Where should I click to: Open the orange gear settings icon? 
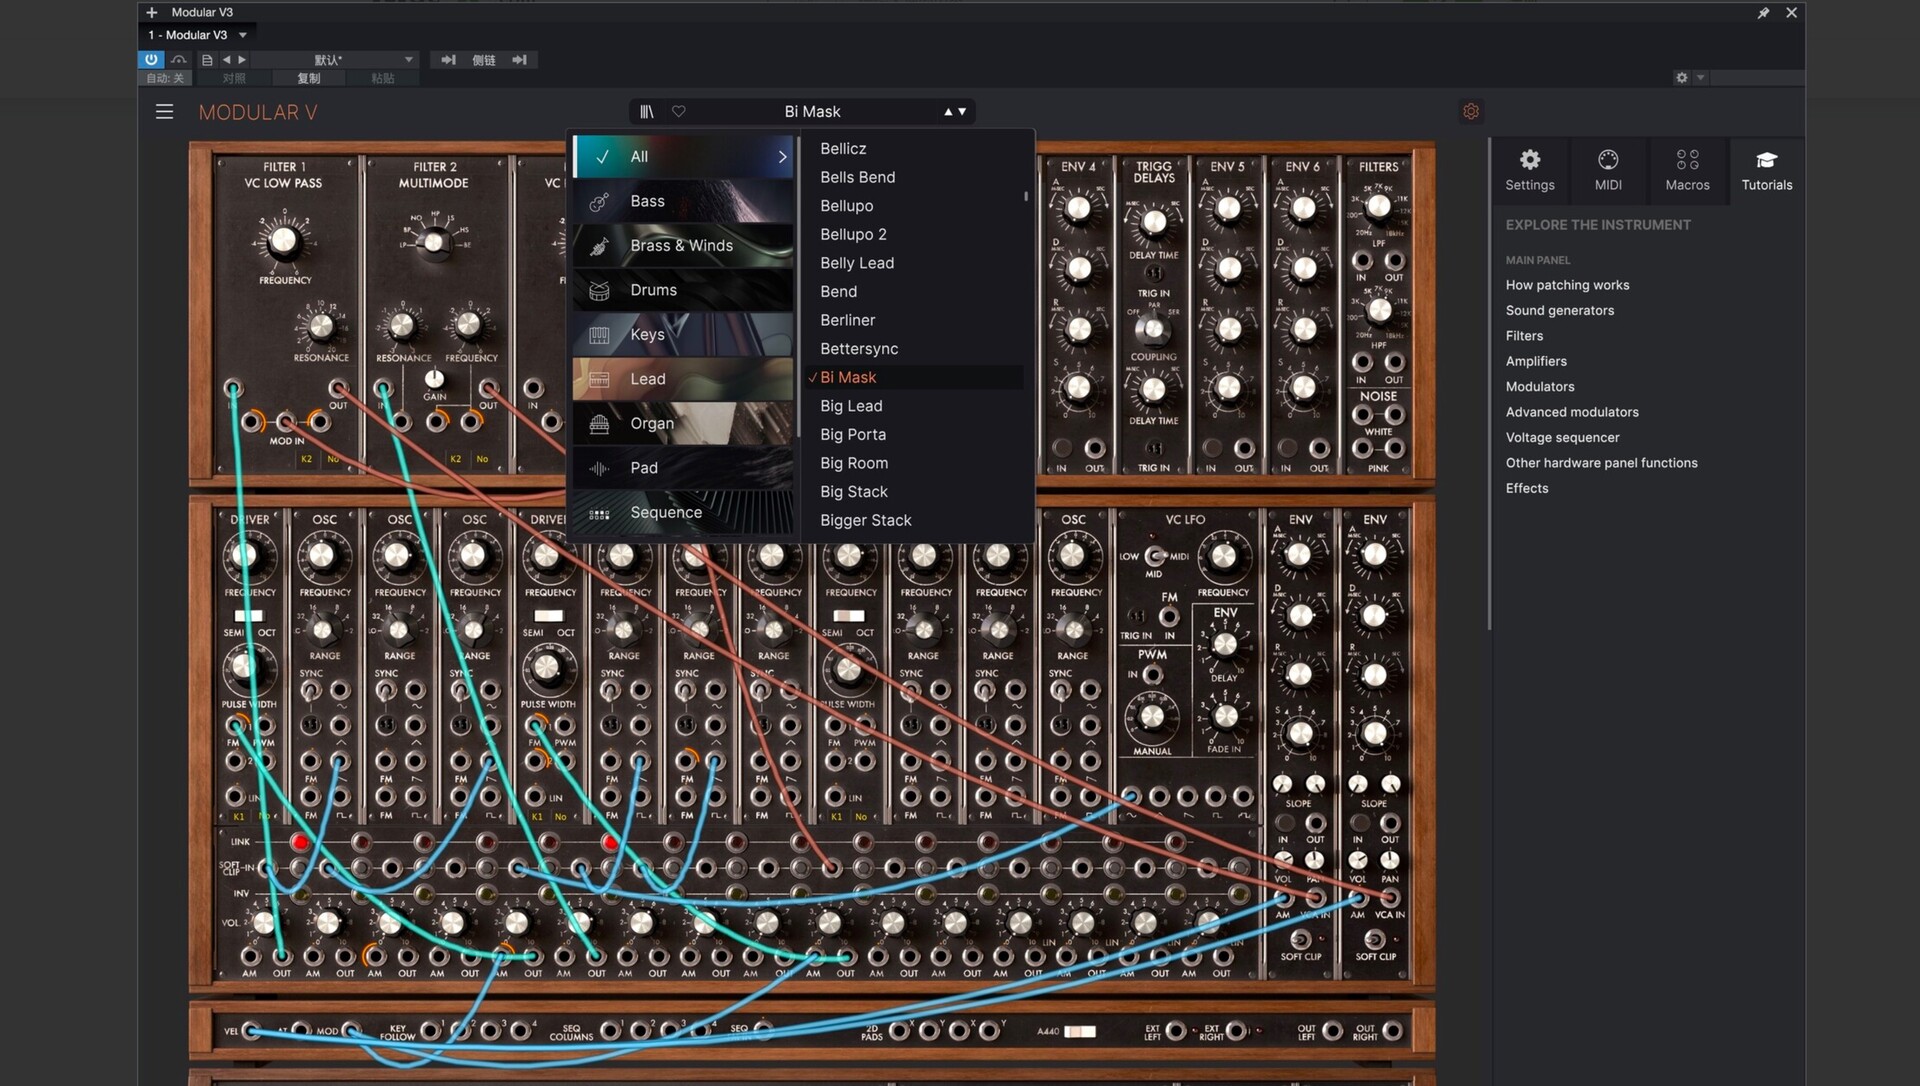tap(1471, 112)
